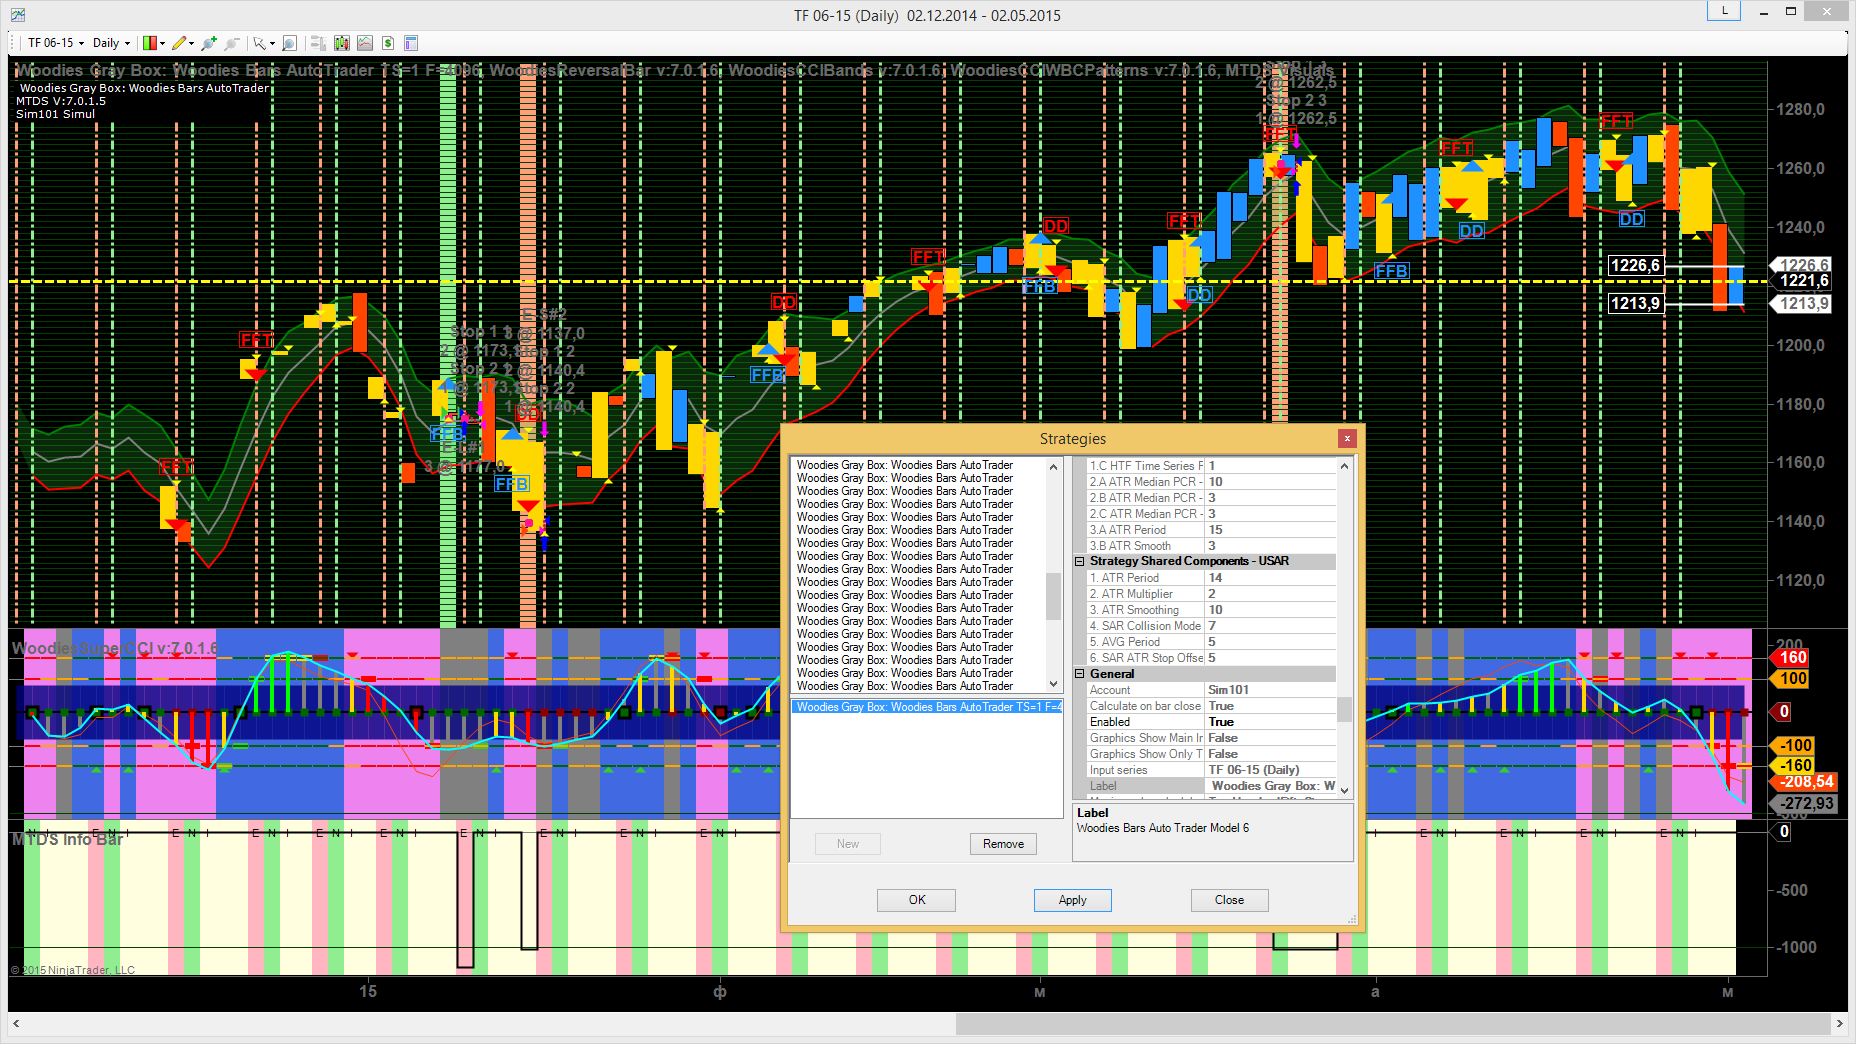Select the pencil drawing tools icon
The width and height of the screenshot is (1856, 1044).
pos(179,43)
